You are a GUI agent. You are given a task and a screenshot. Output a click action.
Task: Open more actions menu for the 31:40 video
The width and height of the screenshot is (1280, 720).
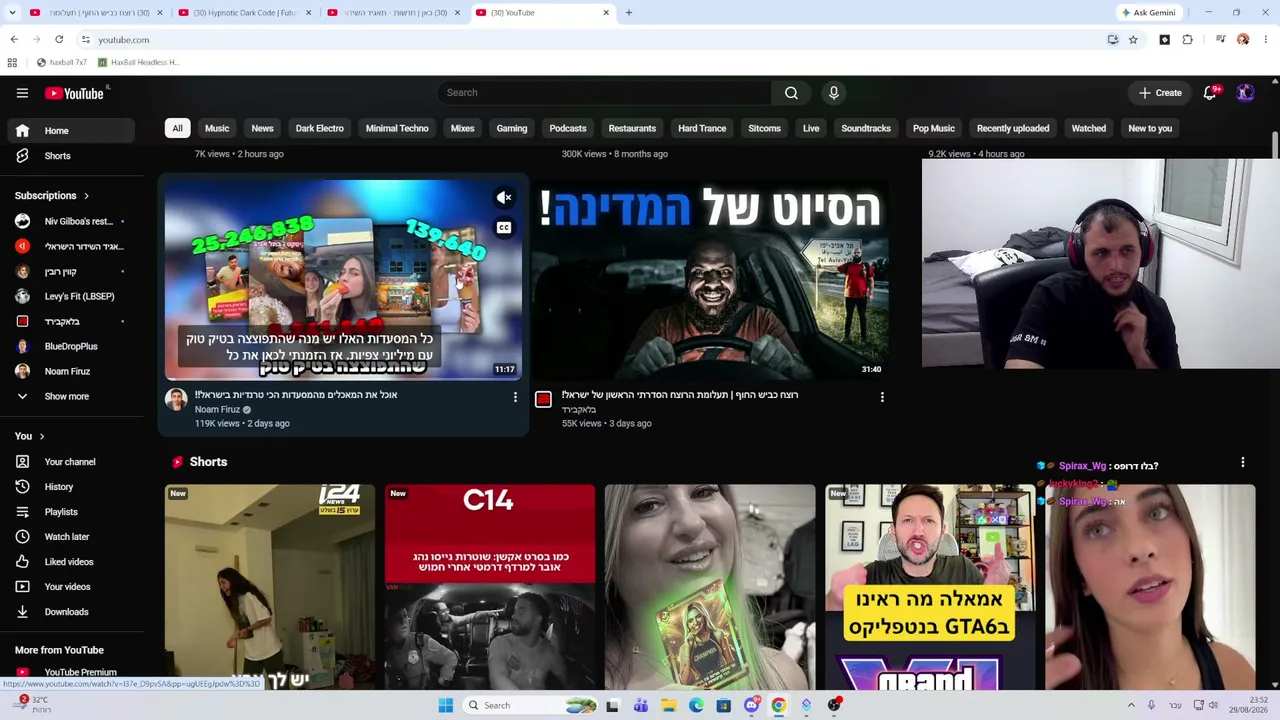click(x=882, y=398)
